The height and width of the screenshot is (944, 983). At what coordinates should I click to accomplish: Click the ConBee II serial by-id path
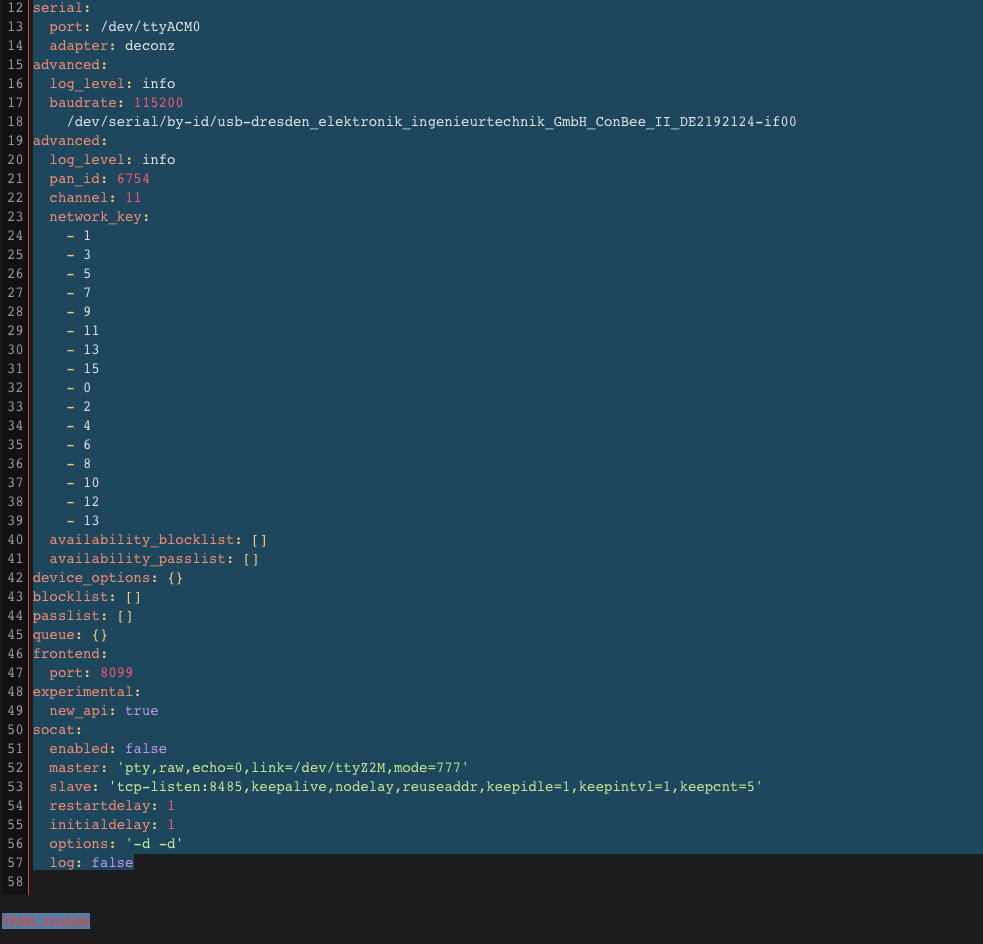(x=431, y=122)
